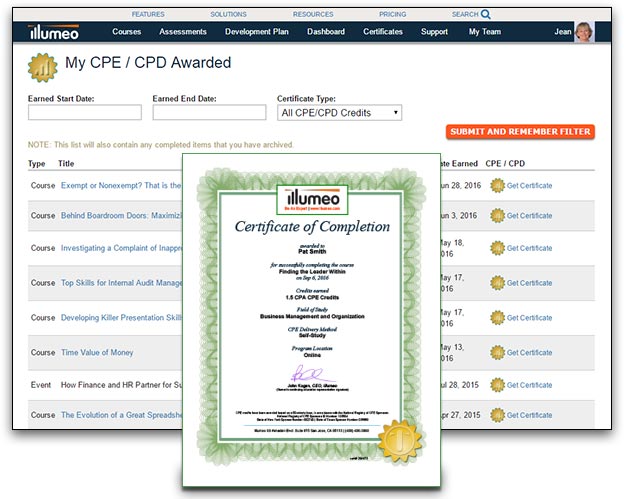624x499 pixels.
Task: Open the Certificate Type dropdown
Action: click(x=339, y=113)
